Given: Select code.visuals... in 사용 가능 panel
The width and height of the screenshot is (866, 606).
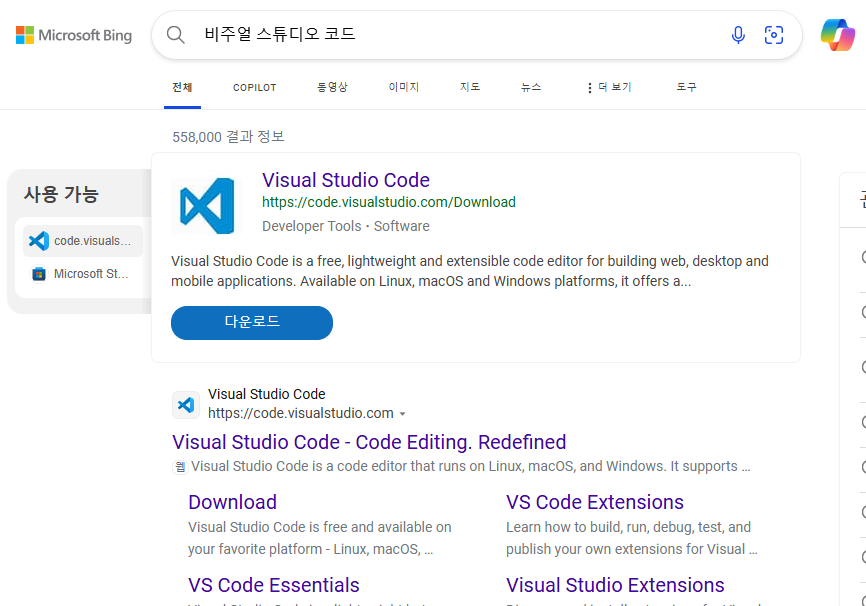Looking at the screenshot, I should click(83, 241).
